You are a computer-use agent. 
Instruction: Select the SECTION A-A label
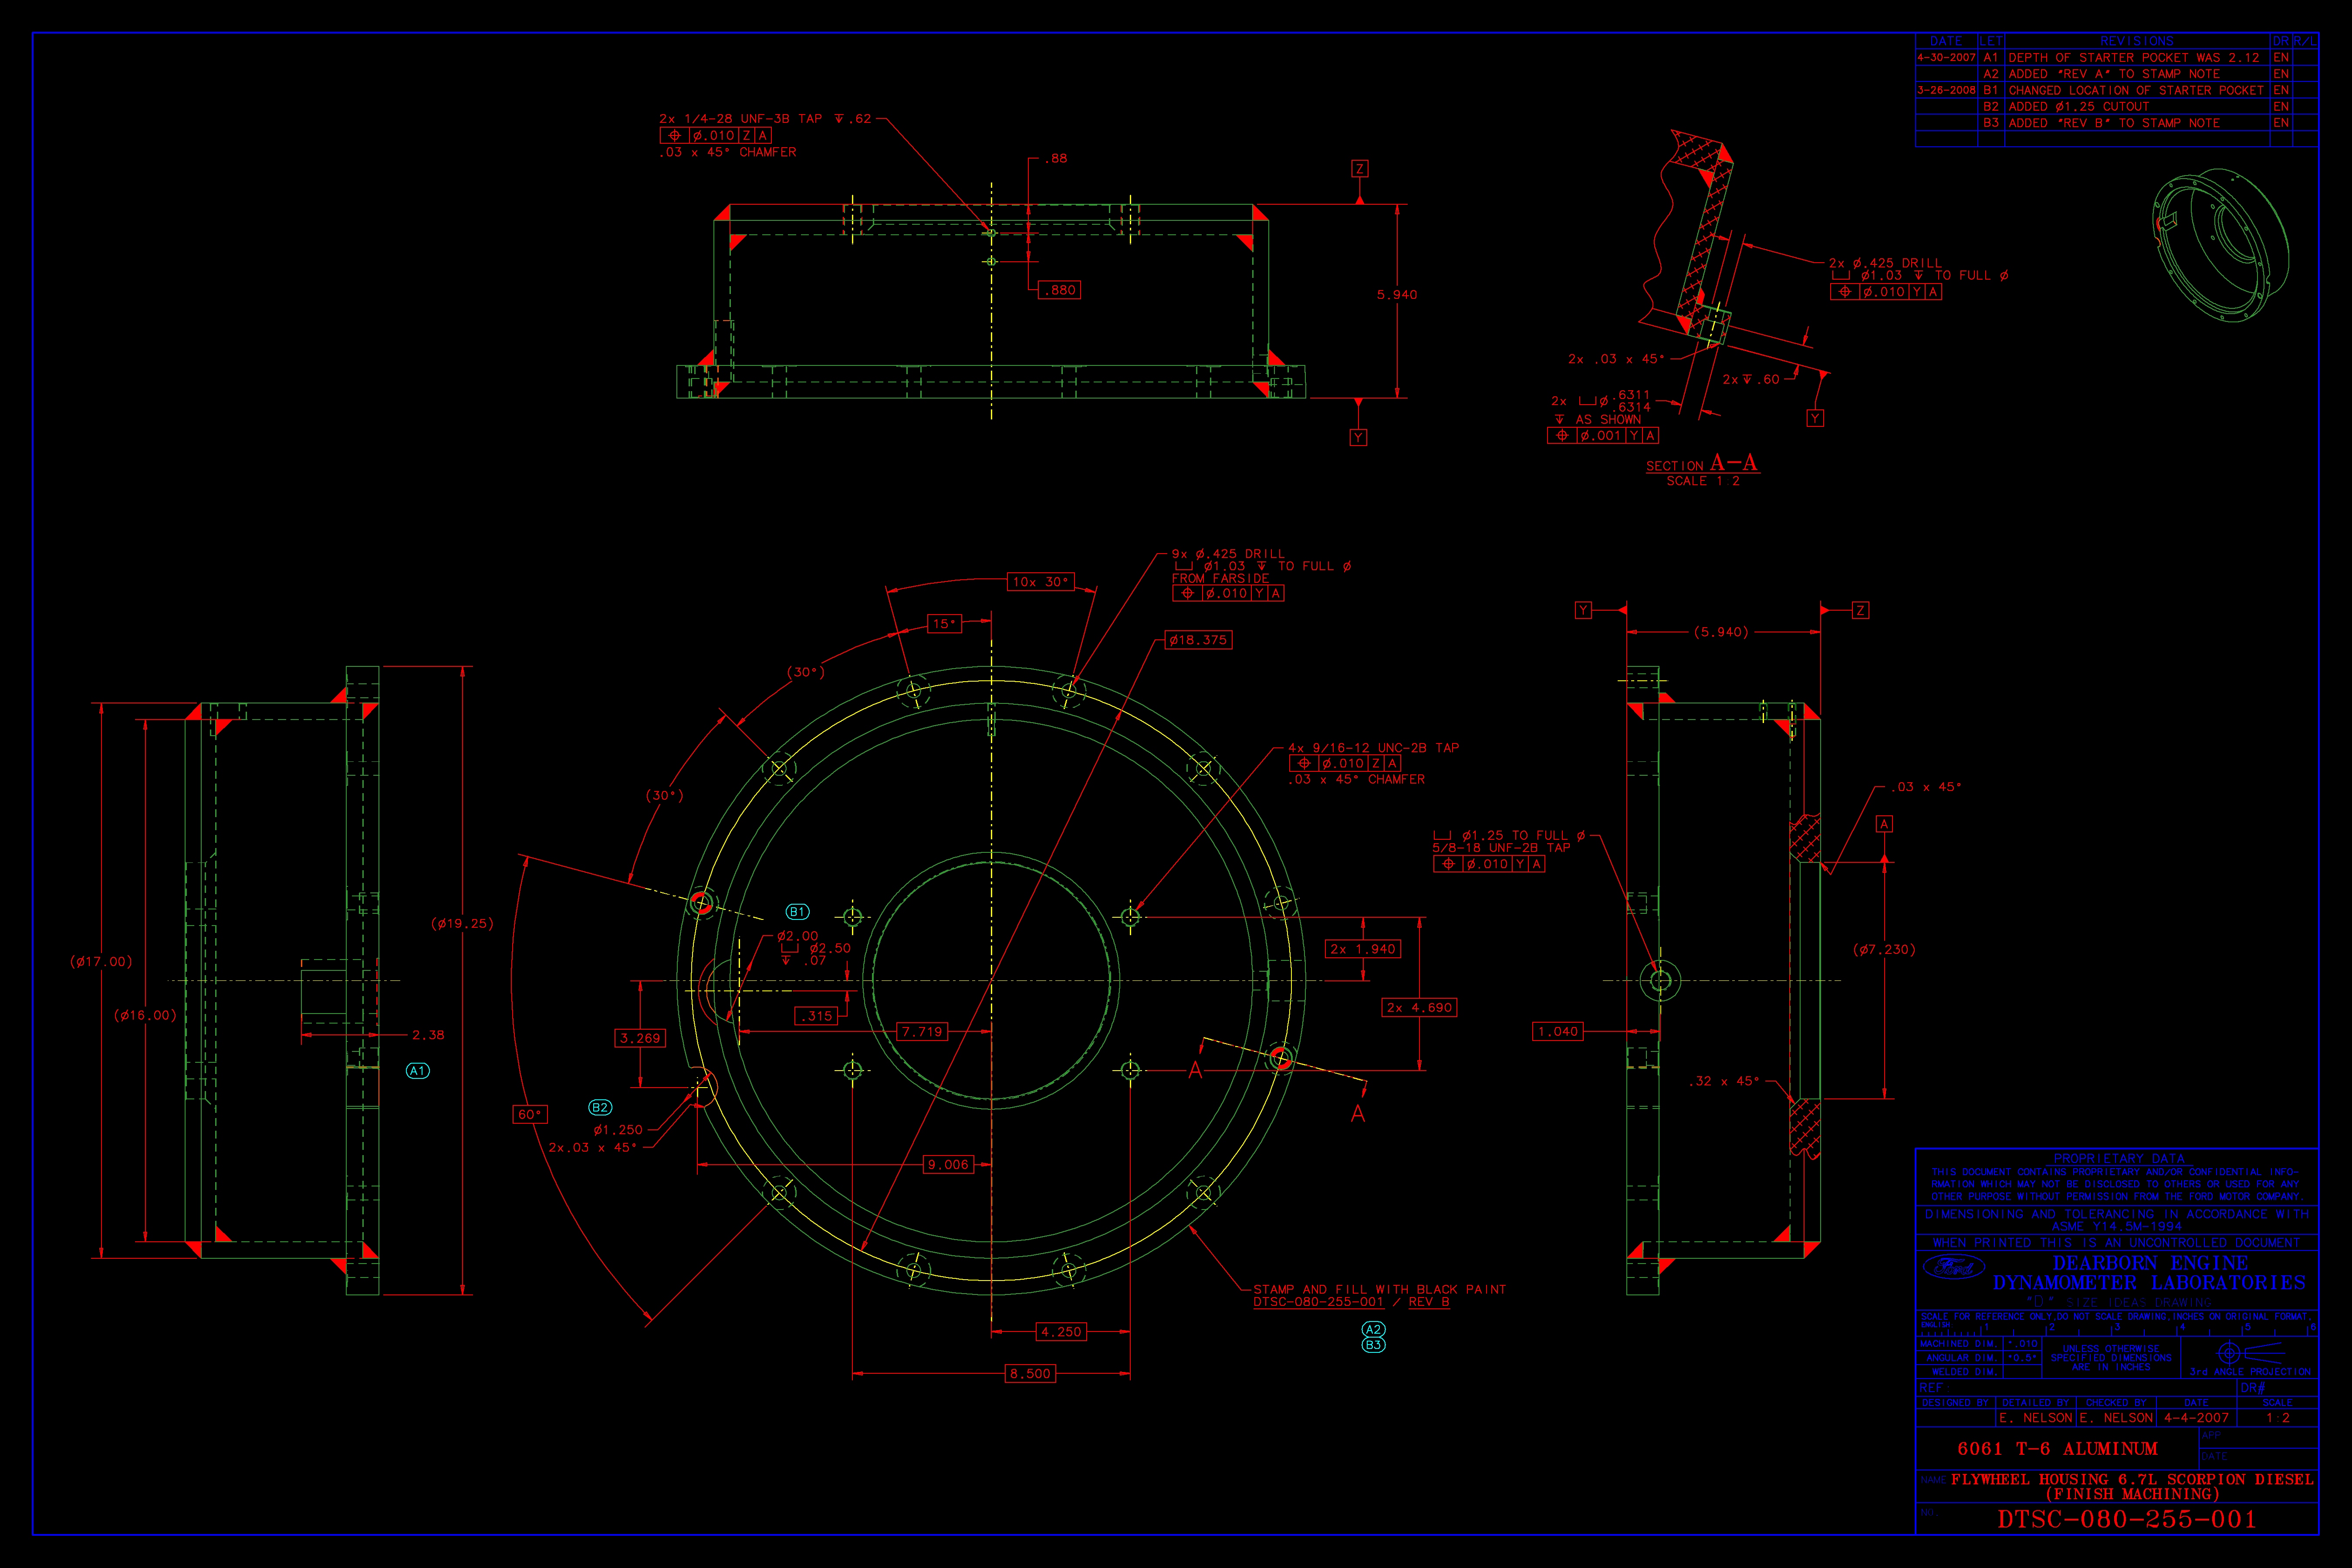click(1702, 464)
